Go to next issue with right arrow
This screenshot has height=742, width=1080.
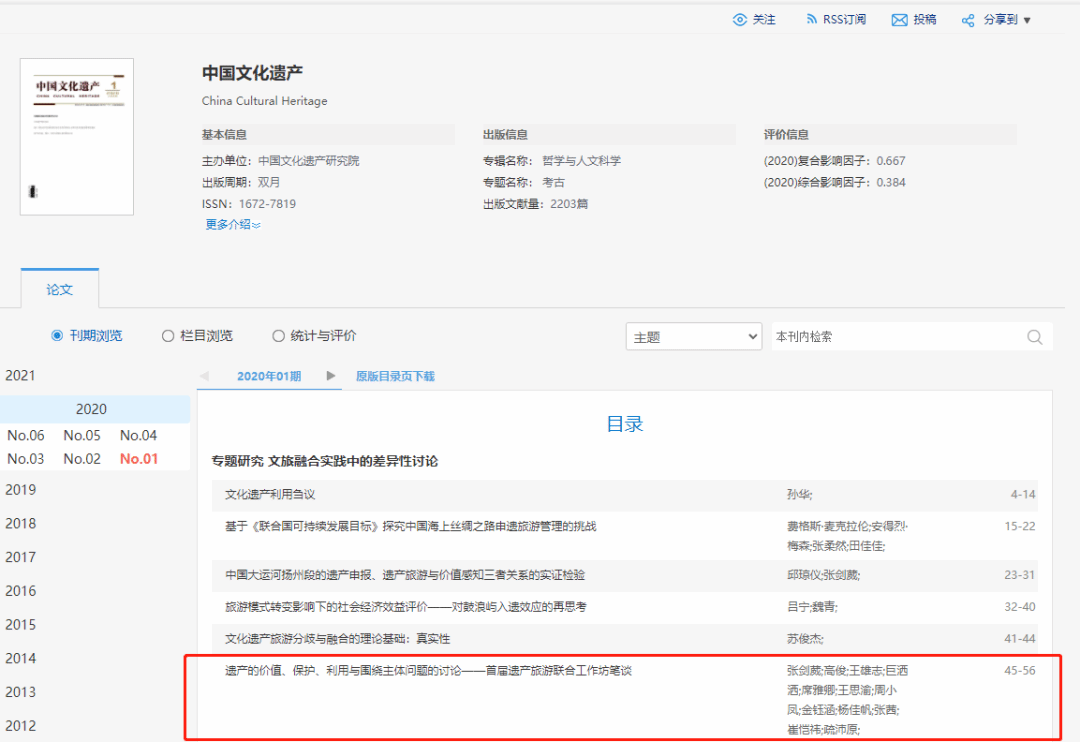pyautogui.click(x=331, y=376)
